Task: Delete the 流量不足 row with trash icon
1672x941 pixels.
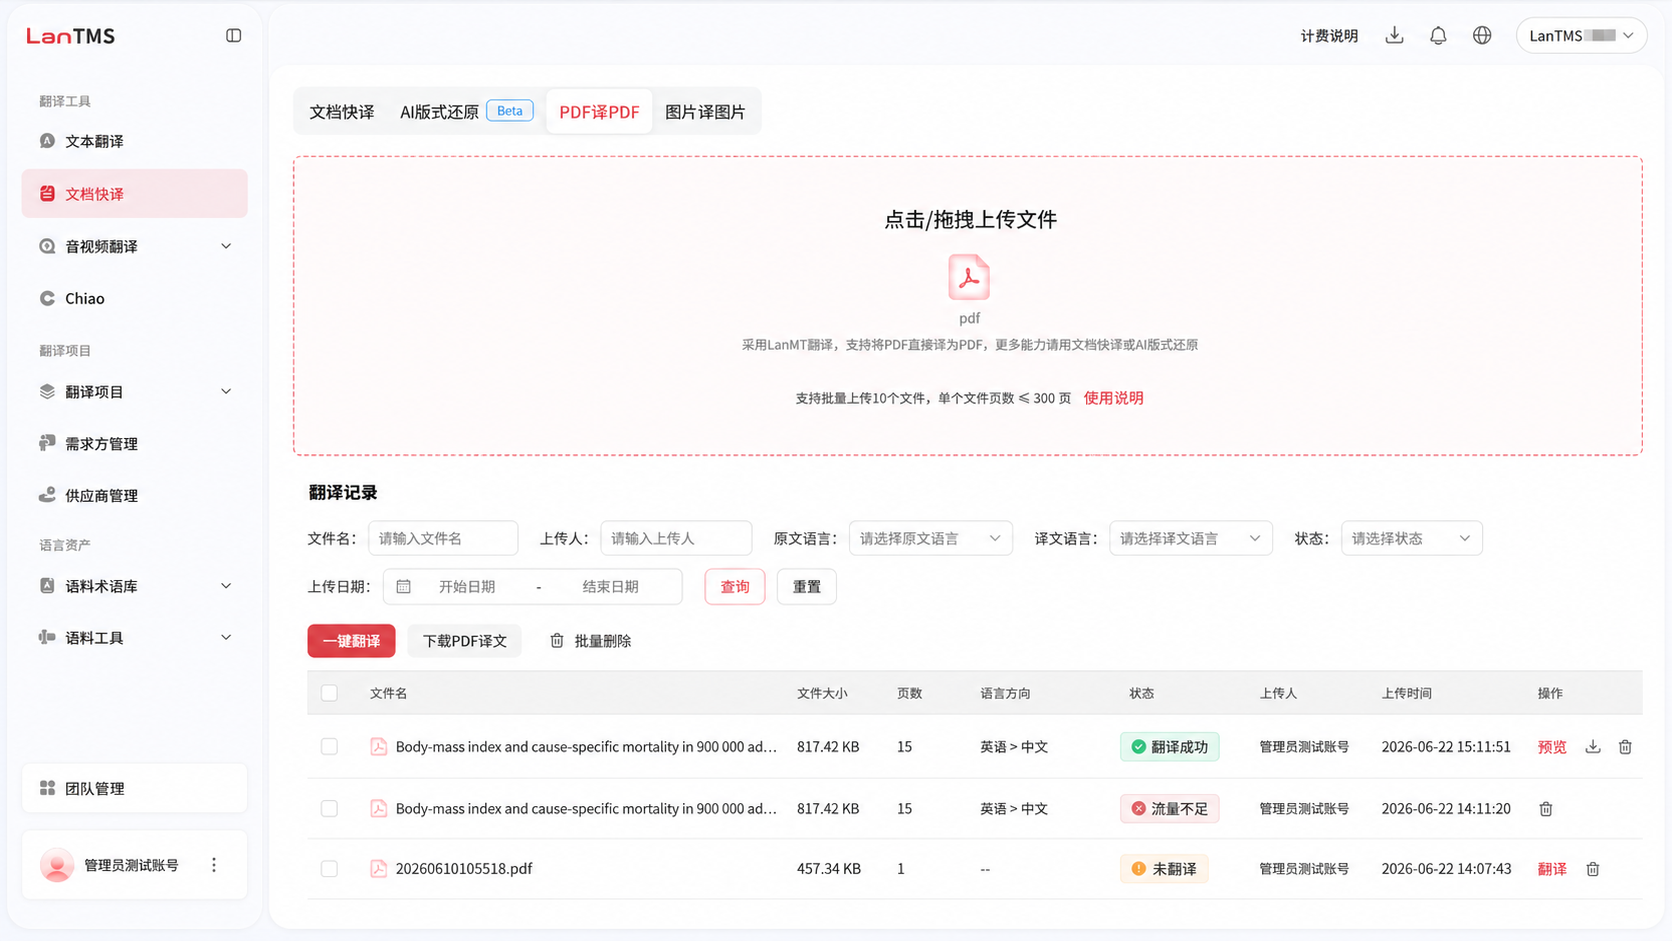Action: (x=1545, y=809)
